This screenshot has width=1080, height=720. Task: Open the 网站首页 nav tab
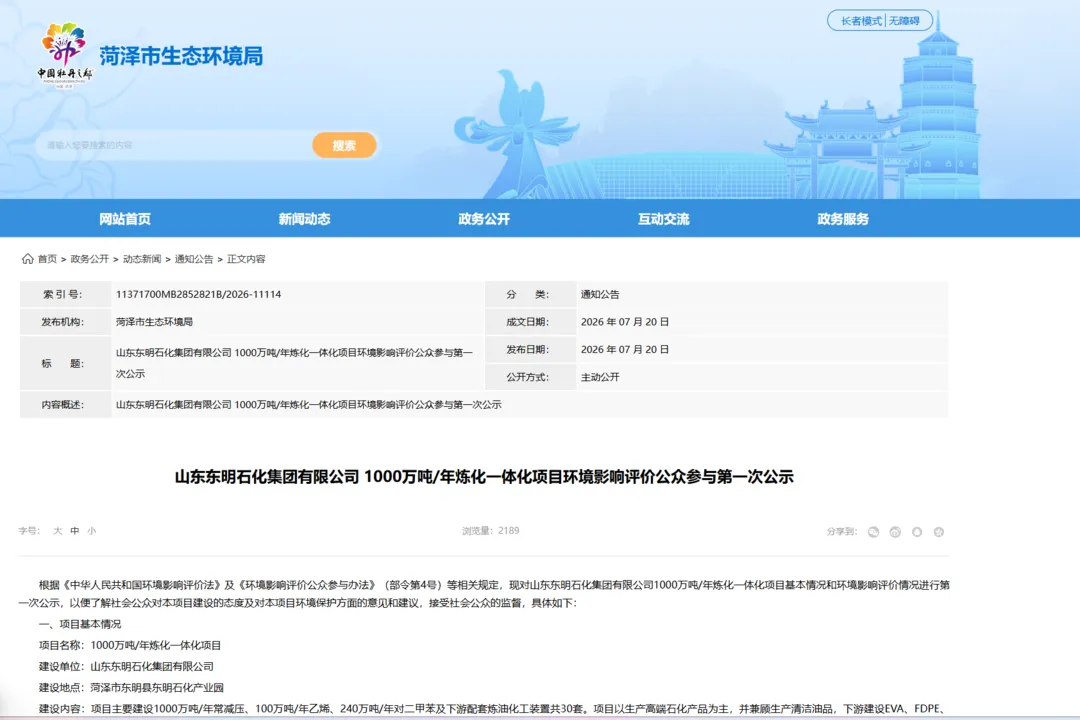tap(125, 218)
